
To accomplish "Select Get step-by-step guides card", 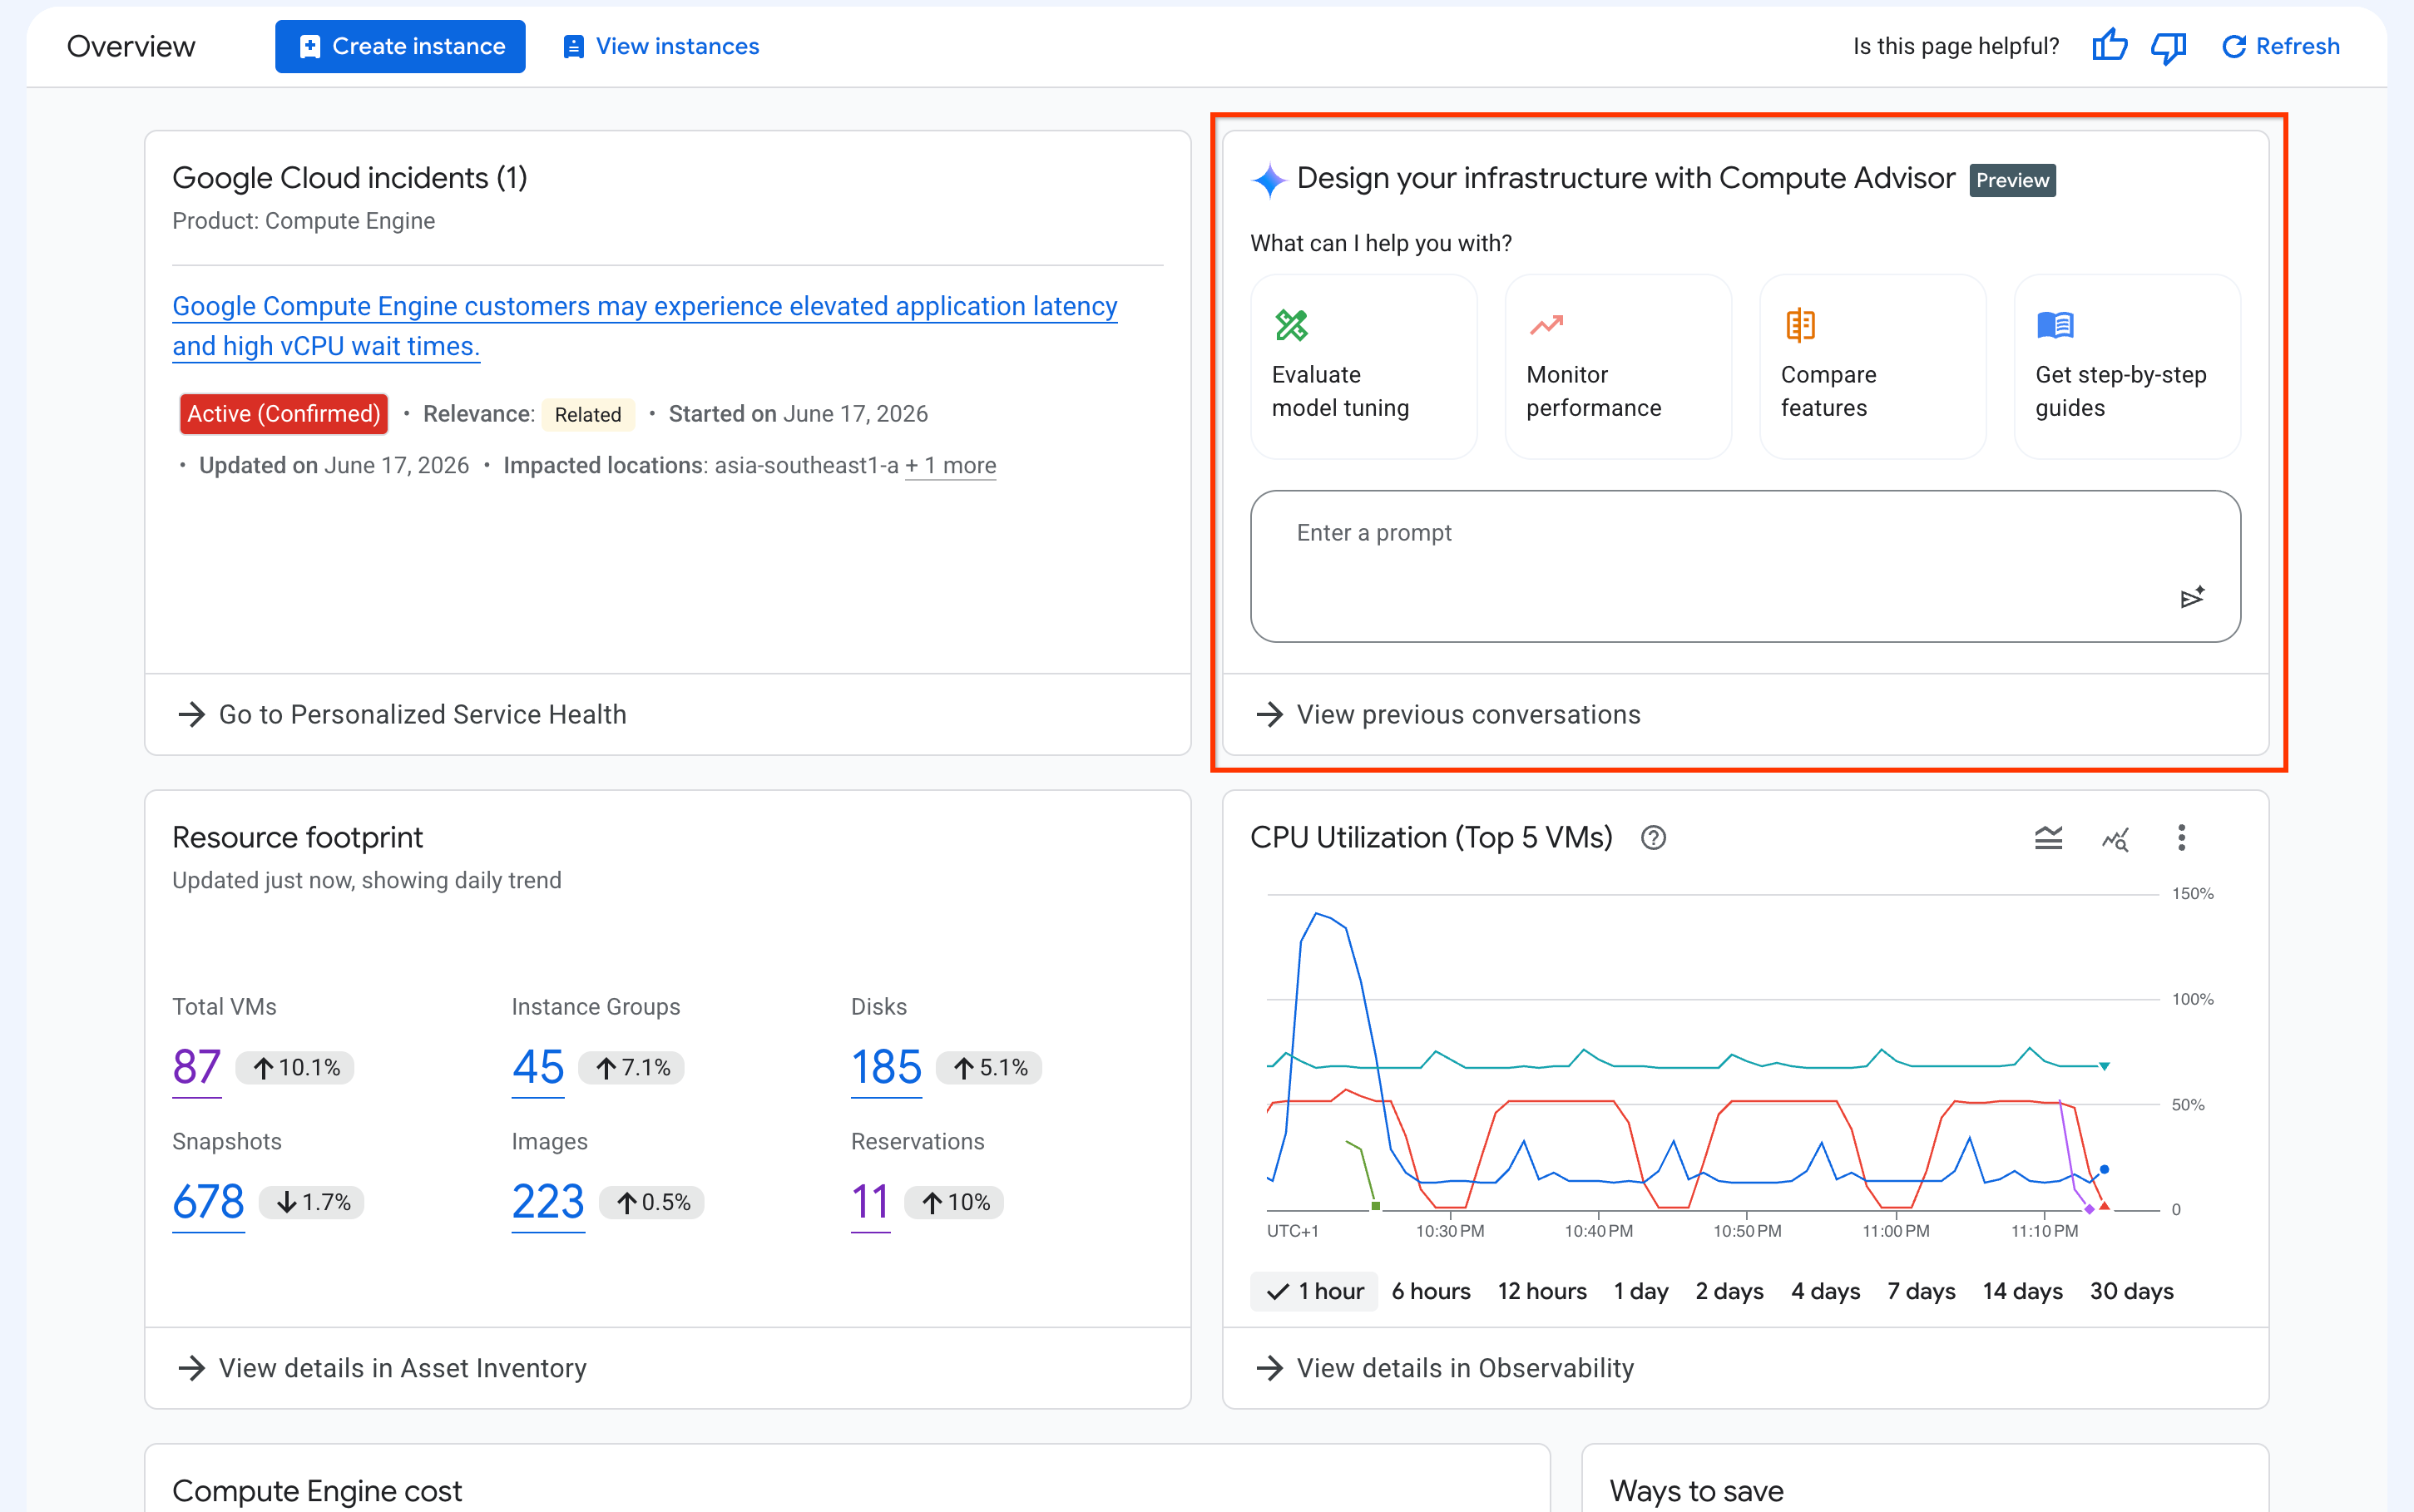I will [x=2127, y=366].
